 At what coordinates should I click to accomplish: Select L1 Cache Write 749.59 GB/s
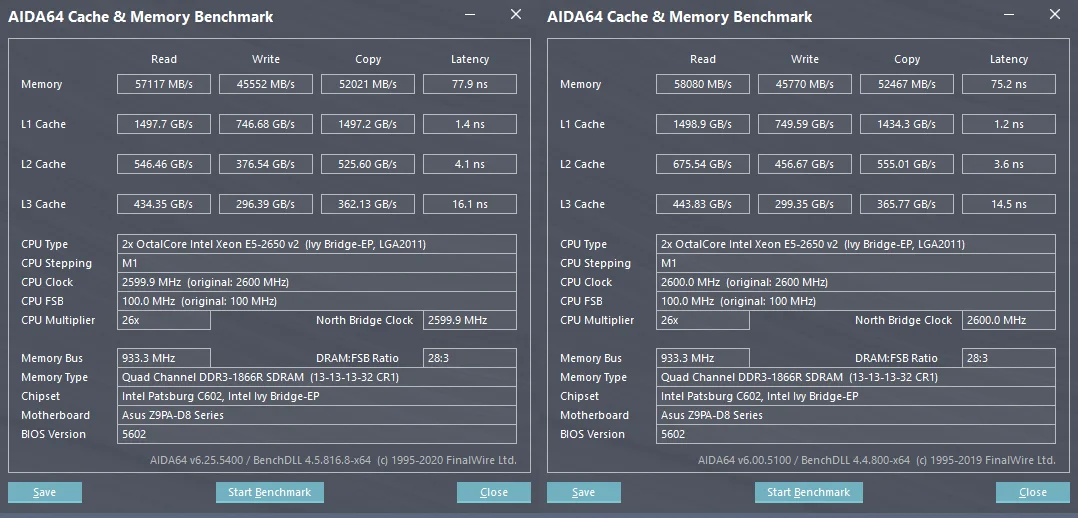pyautogui.click(x=804, y=124)
